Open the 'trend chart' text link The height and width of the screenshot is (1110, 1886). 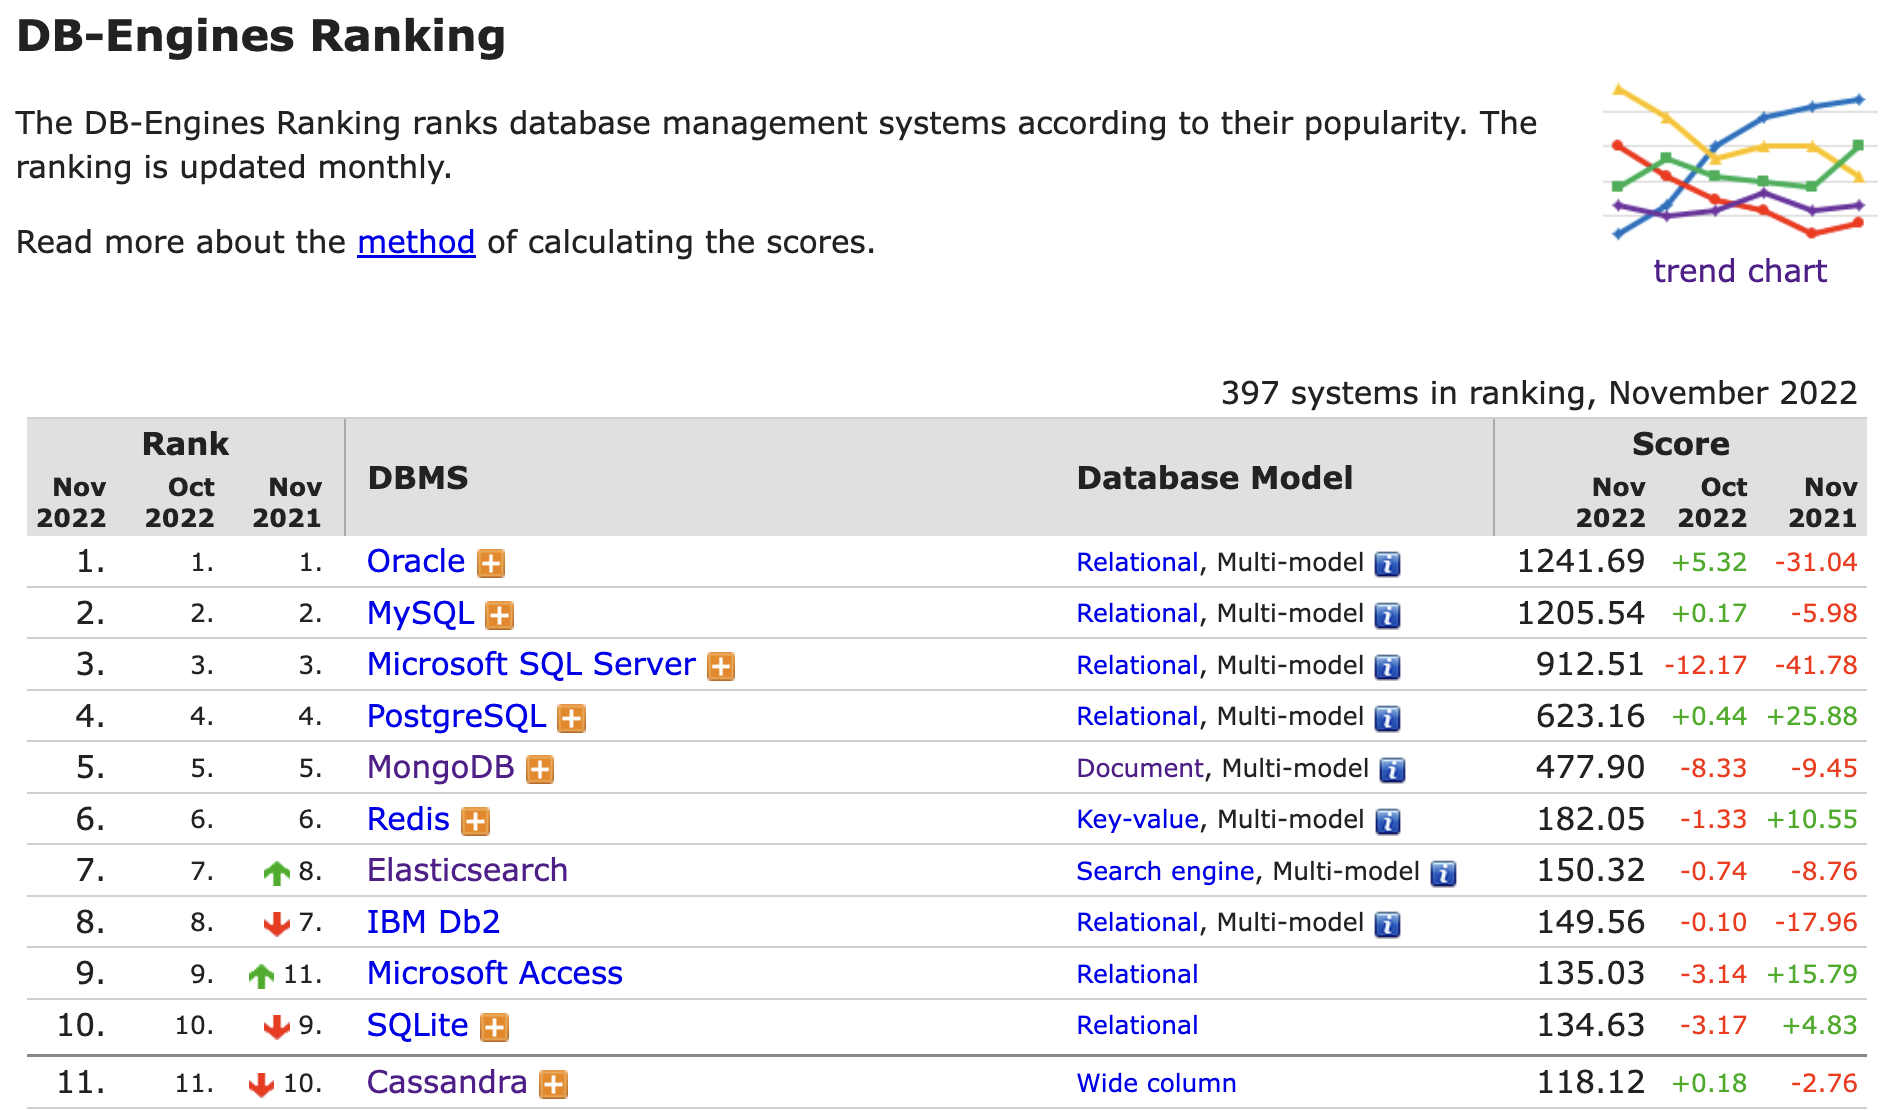coord(1739,271)
